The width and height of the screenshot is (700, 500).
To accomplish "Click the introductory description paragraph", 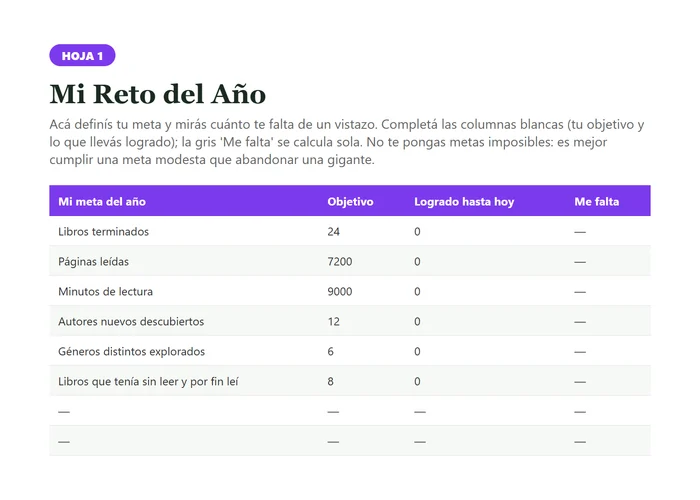I will pyautogui.click(x=347, y=142).
